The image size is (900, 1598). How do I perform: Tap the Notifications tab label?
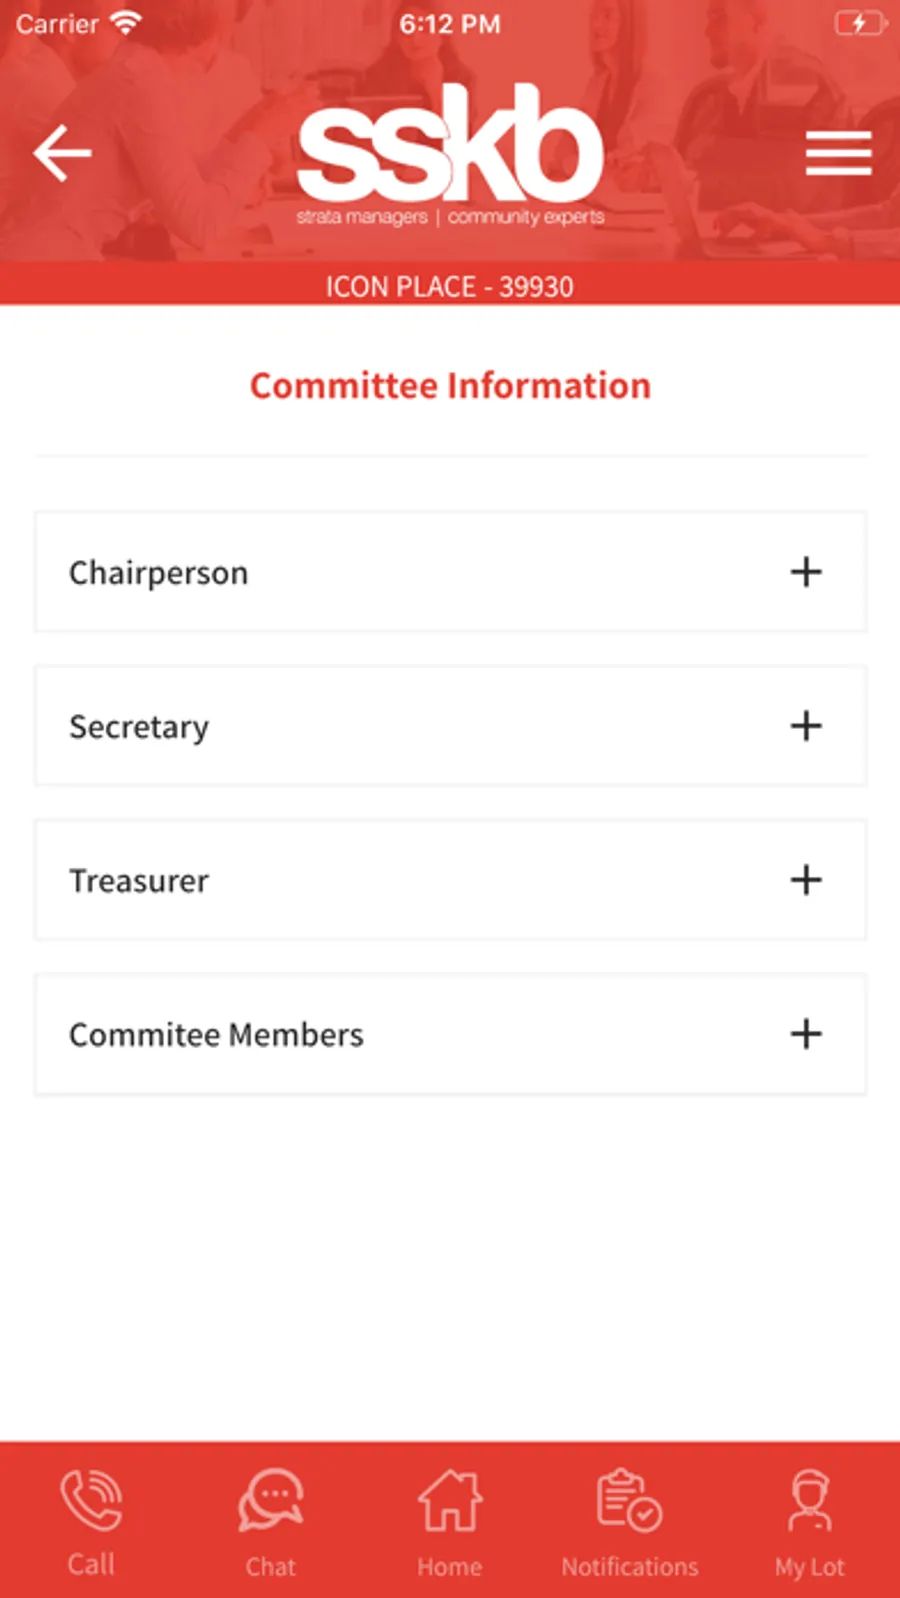tap(630, 1566)
